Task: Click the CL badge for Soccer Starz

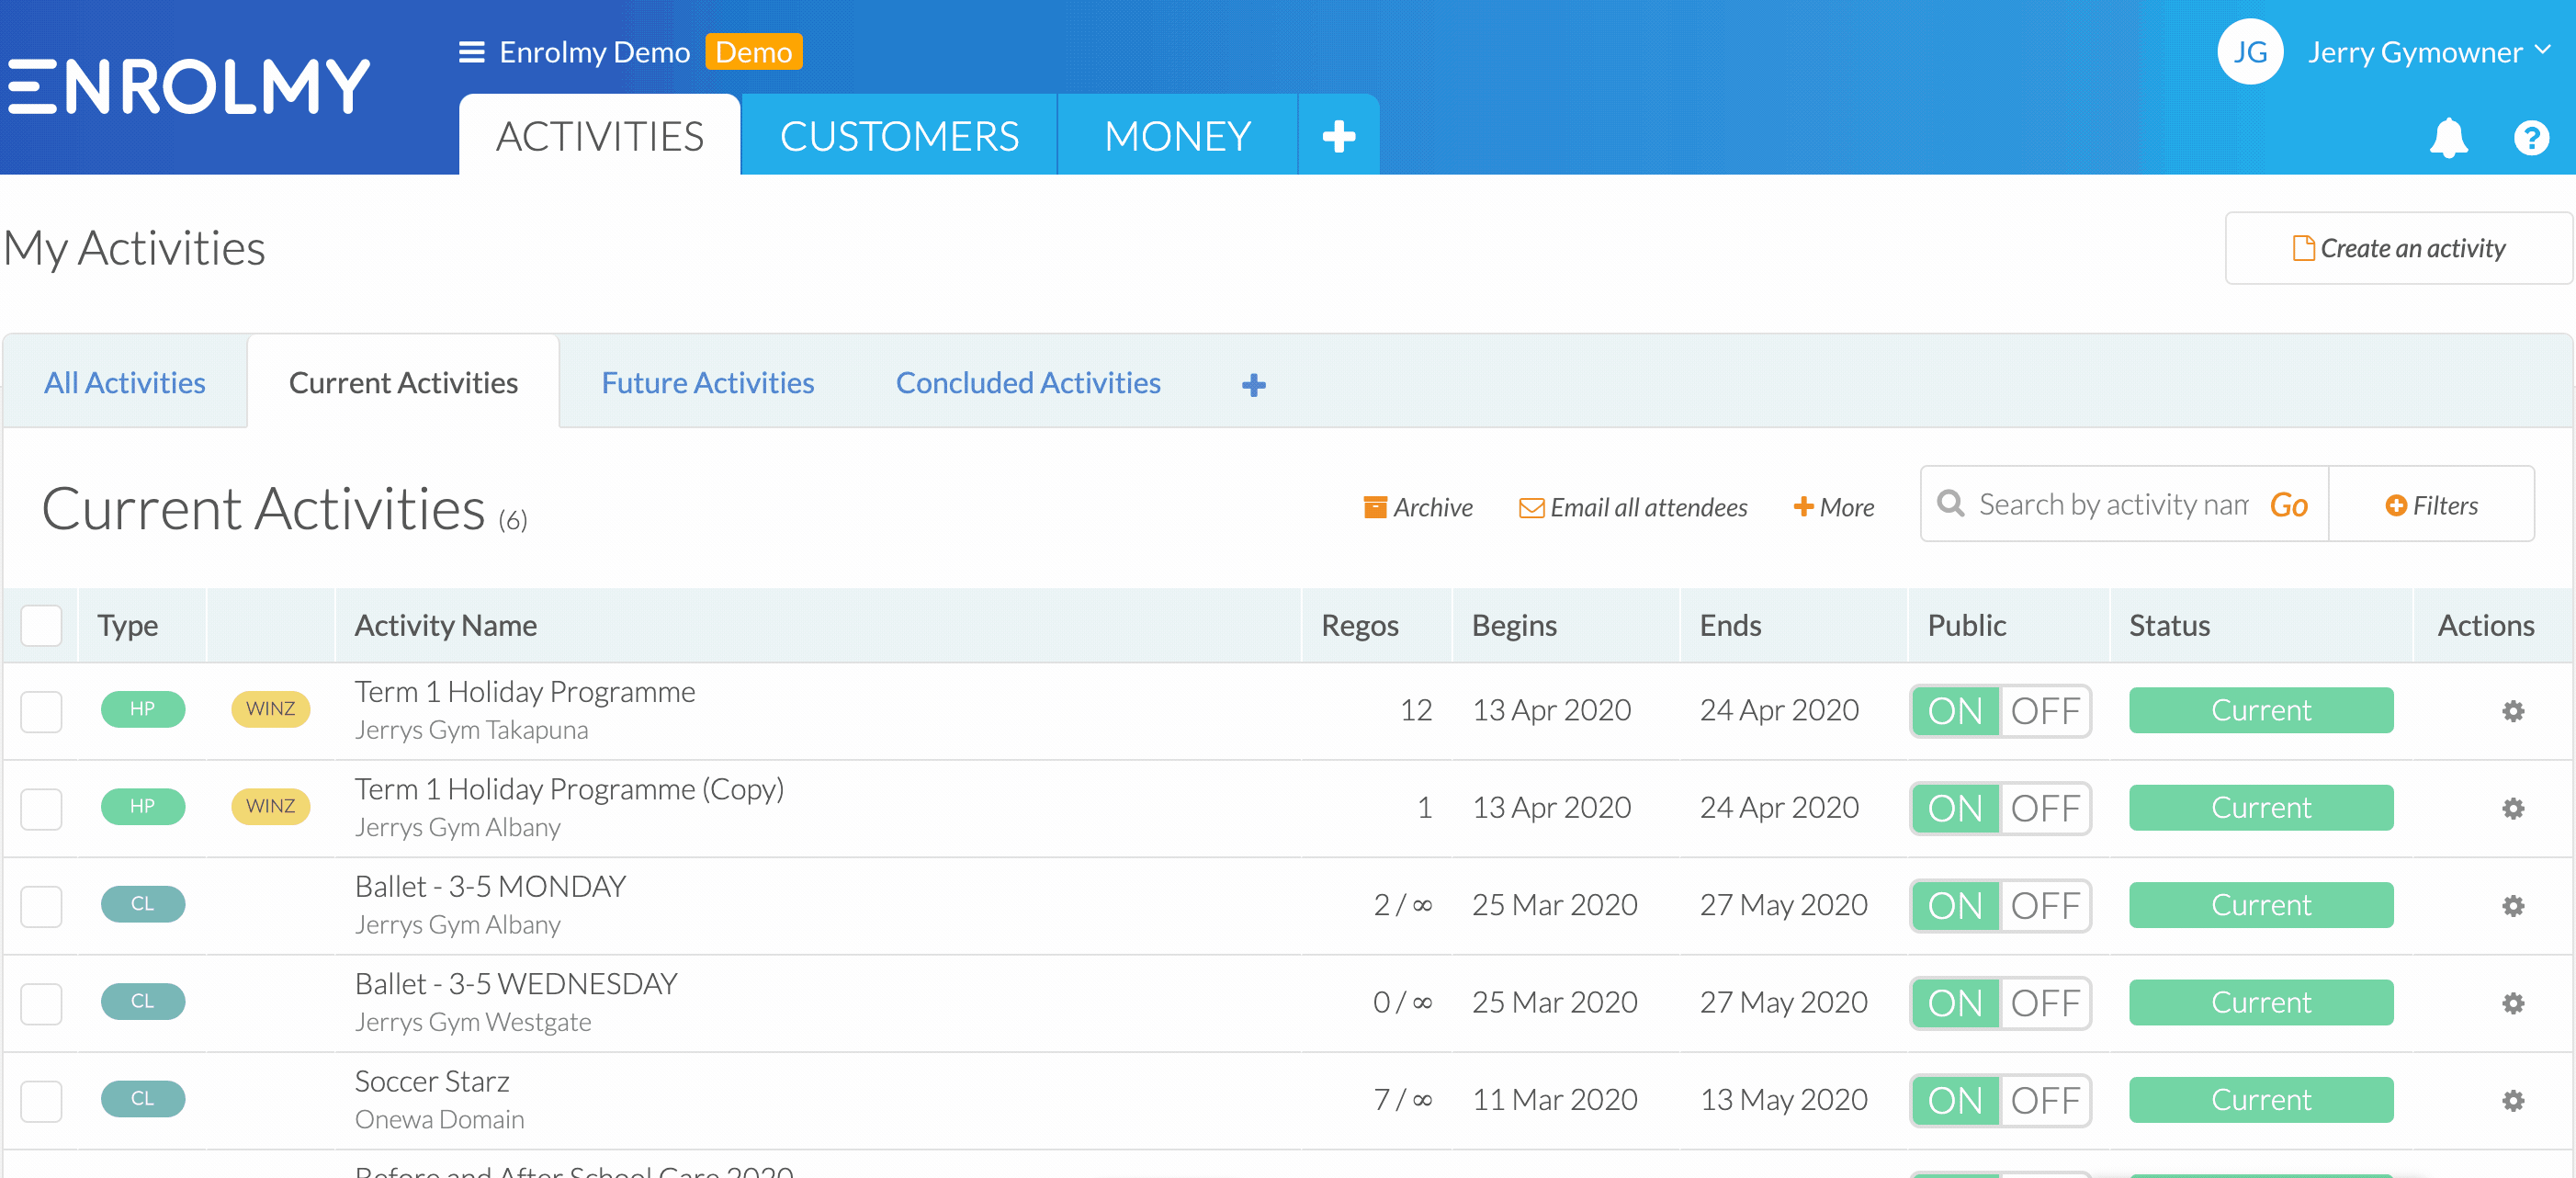Action: 143,1099
